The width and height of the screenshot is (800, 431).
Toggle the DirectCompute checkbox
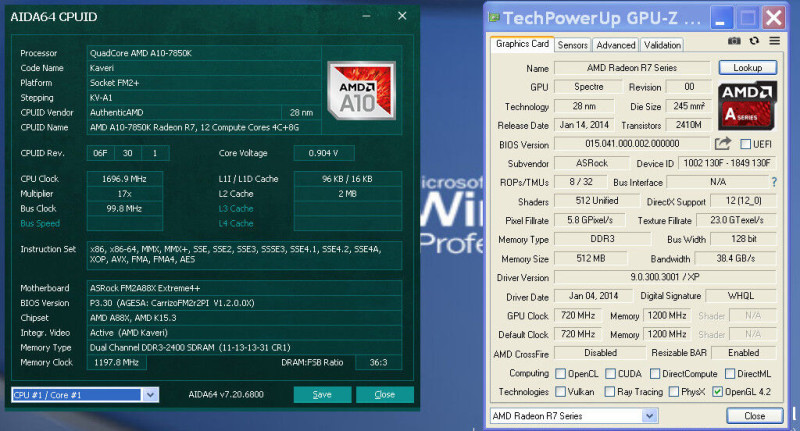click(x=655, y=374)
